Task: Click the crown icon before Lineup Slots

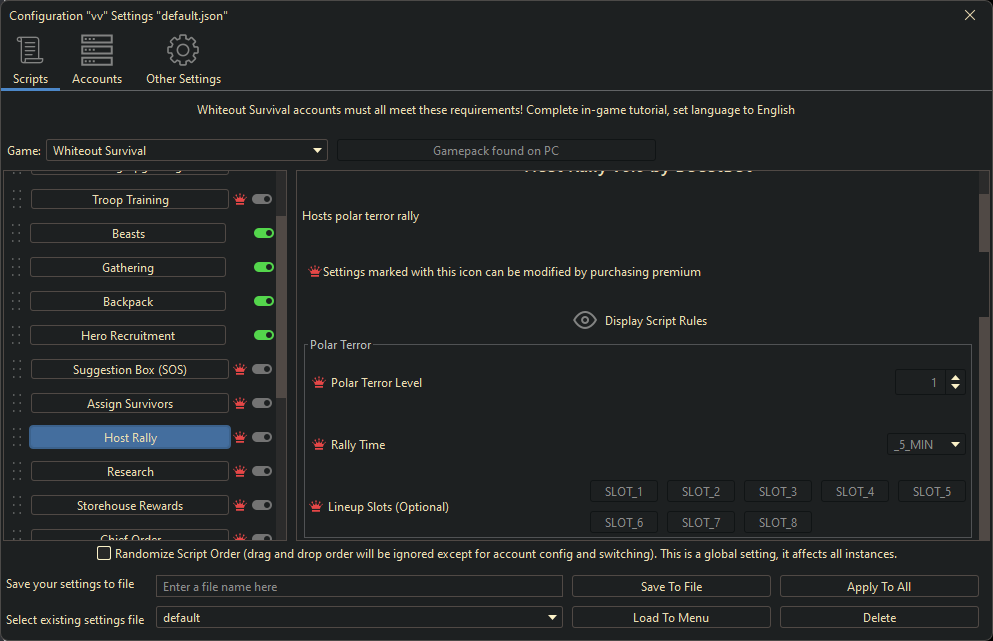Action: click(x=316, y=507)
